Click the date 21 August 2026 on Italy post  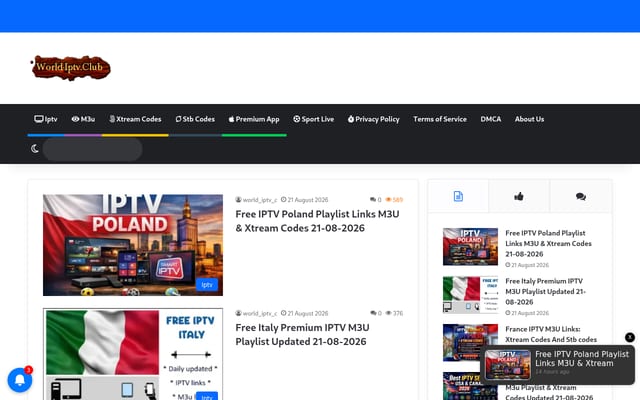[304, 313]
